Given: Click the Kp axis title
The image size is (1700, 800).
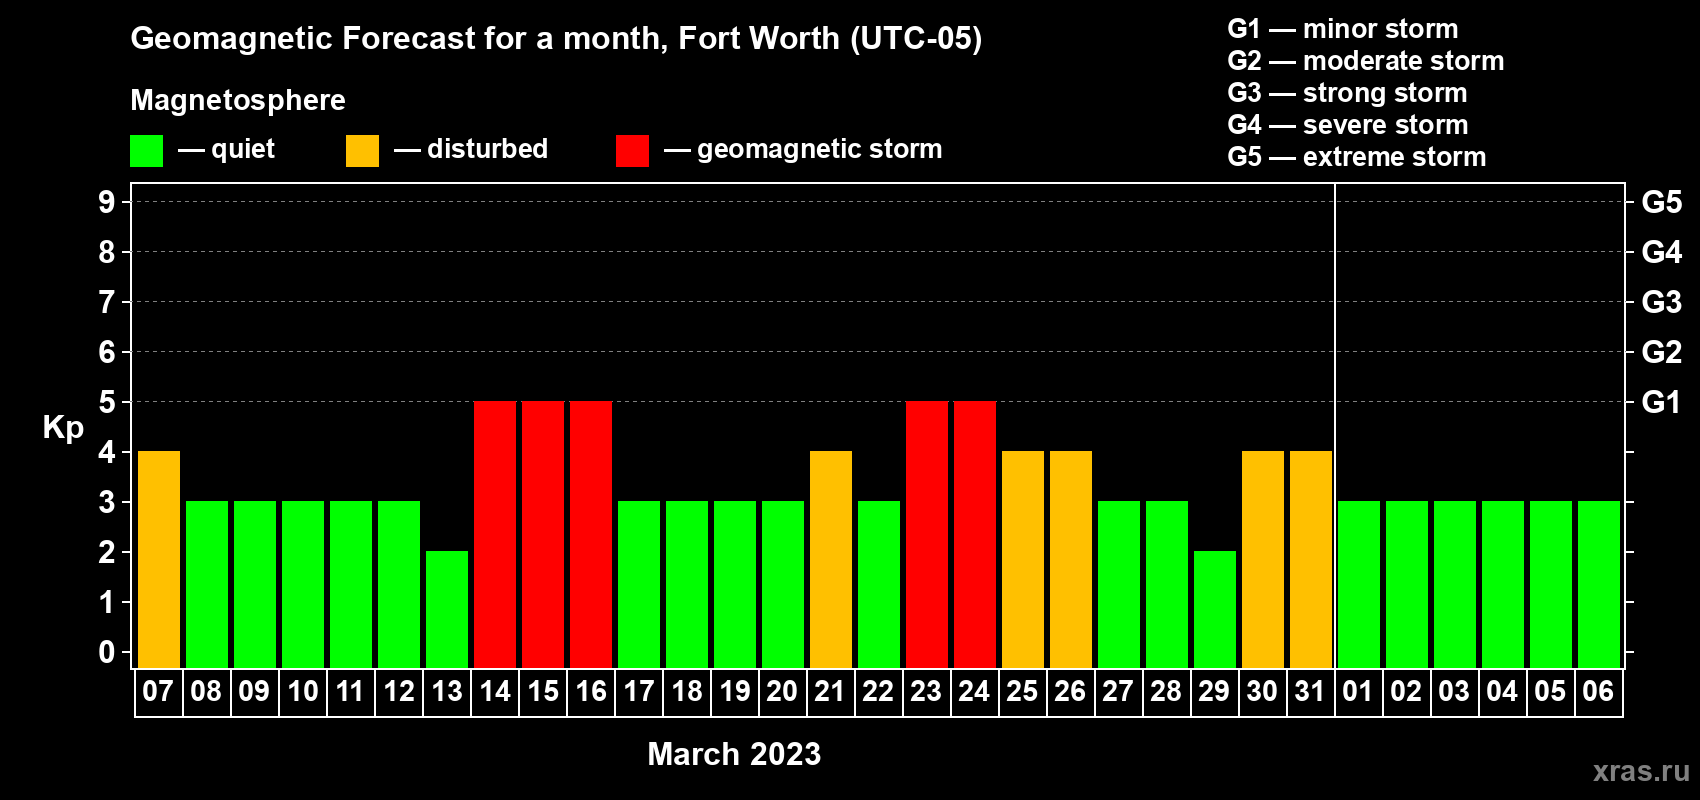Looking at the screenshot, I should click(x=63, y=428).
